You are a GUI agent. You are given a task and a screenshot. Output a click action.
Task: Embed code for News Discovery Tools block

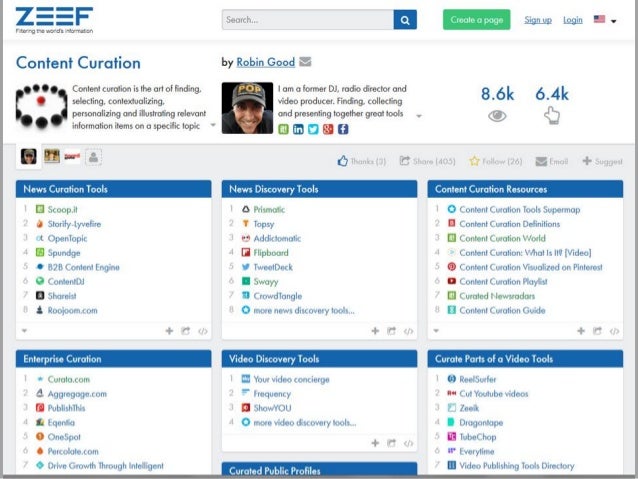tap(409, 331)
